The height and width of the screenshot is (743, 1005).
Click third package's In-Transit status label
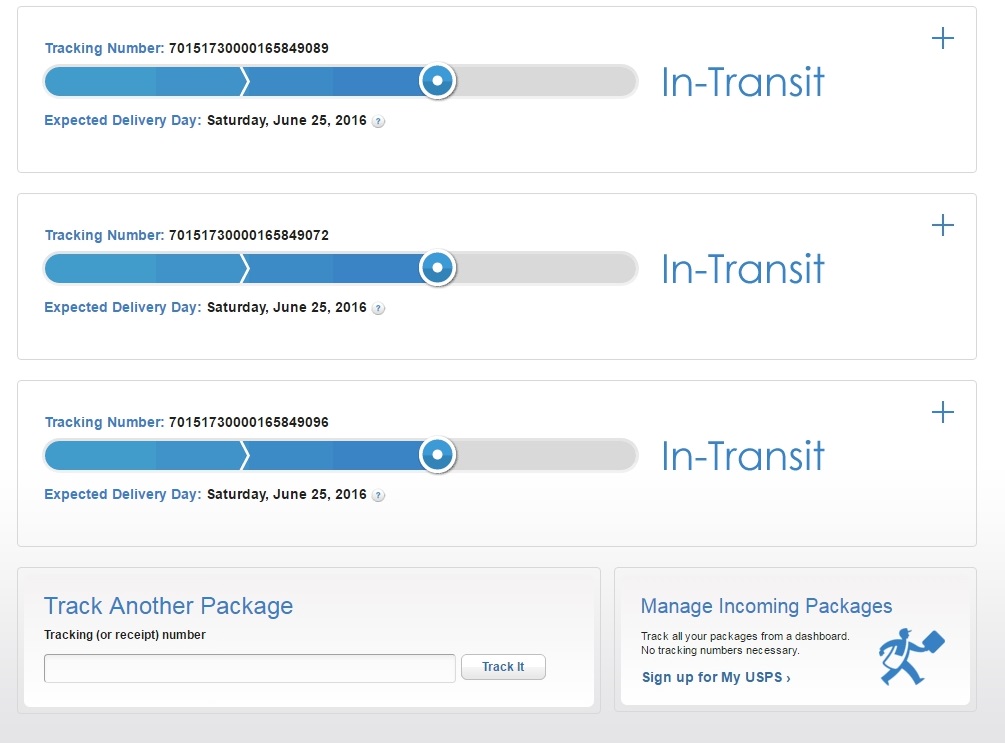click(x=743, y=456)
